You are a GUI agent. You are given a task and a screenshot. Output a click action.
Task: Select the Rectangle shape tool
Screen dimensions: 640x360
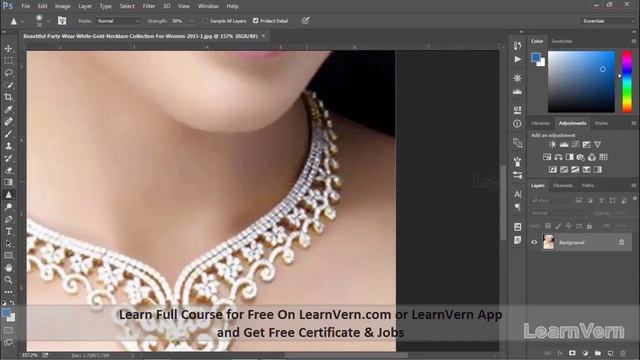coord(8,256)
